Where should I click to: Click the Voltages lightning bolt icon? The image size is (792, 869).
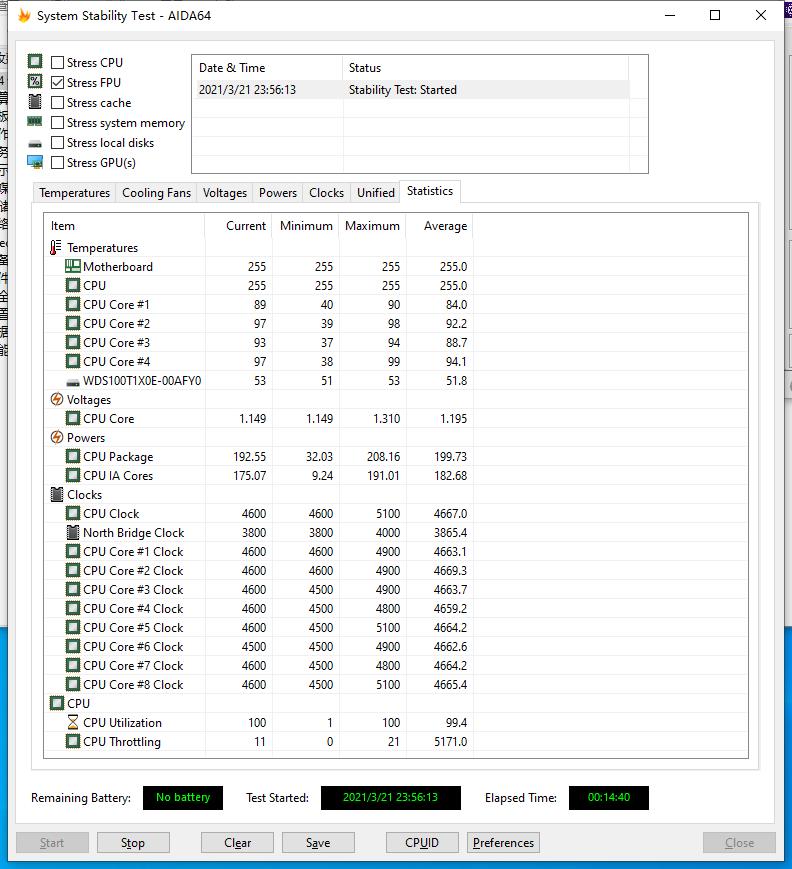pos(57,399)
